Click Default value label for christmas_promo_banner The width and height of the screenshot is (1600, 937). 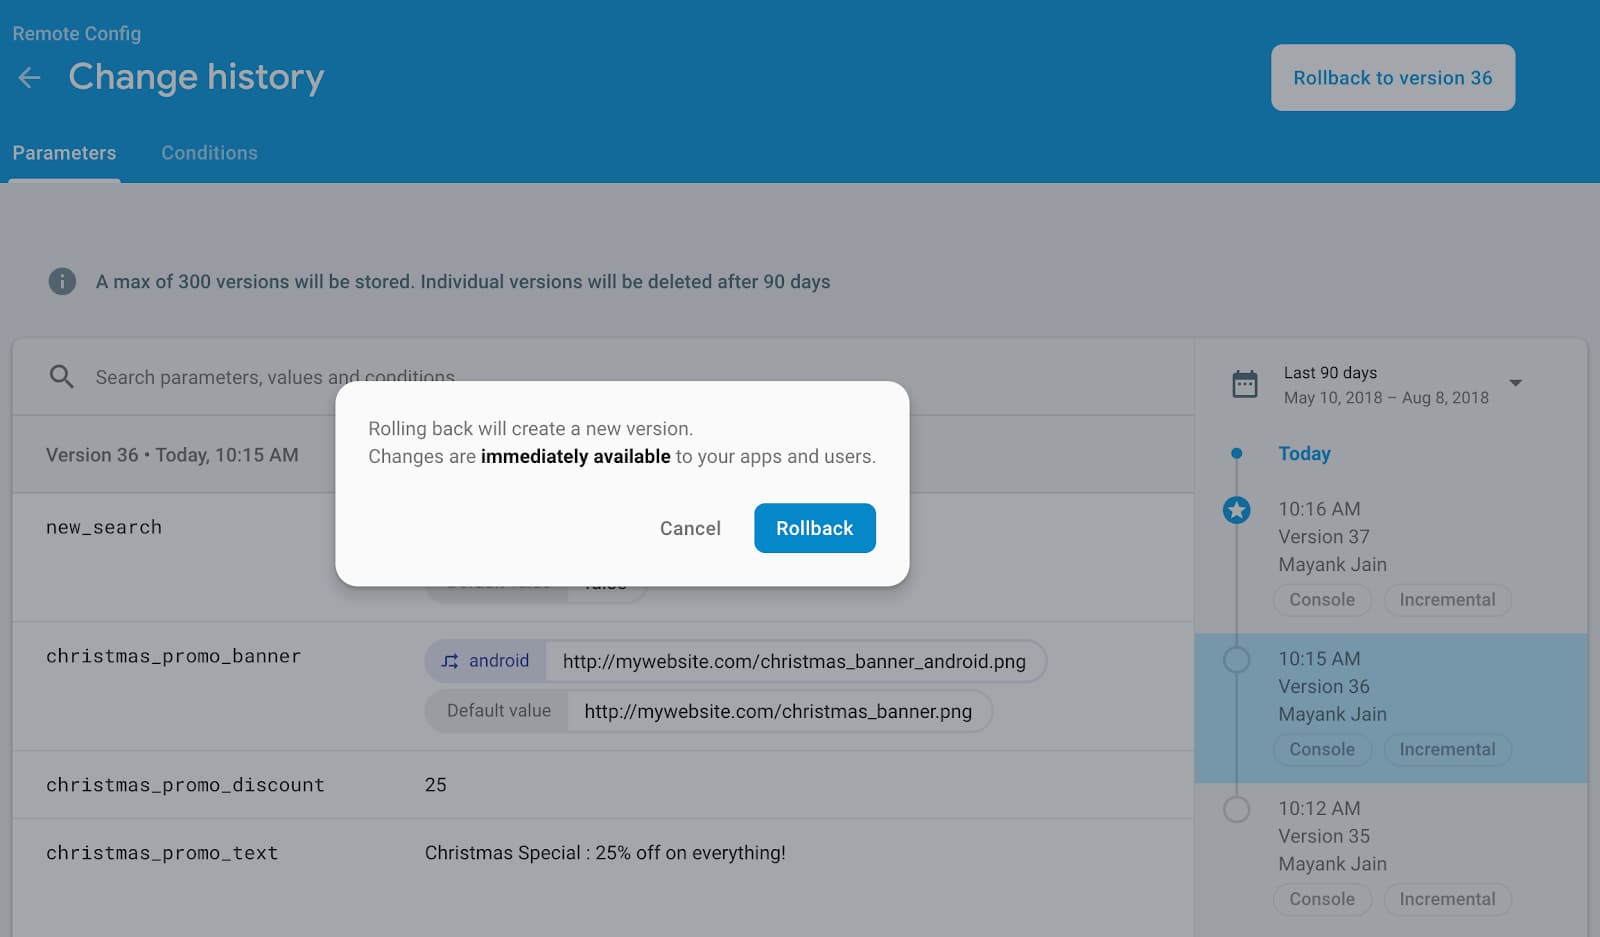(499, 711)
